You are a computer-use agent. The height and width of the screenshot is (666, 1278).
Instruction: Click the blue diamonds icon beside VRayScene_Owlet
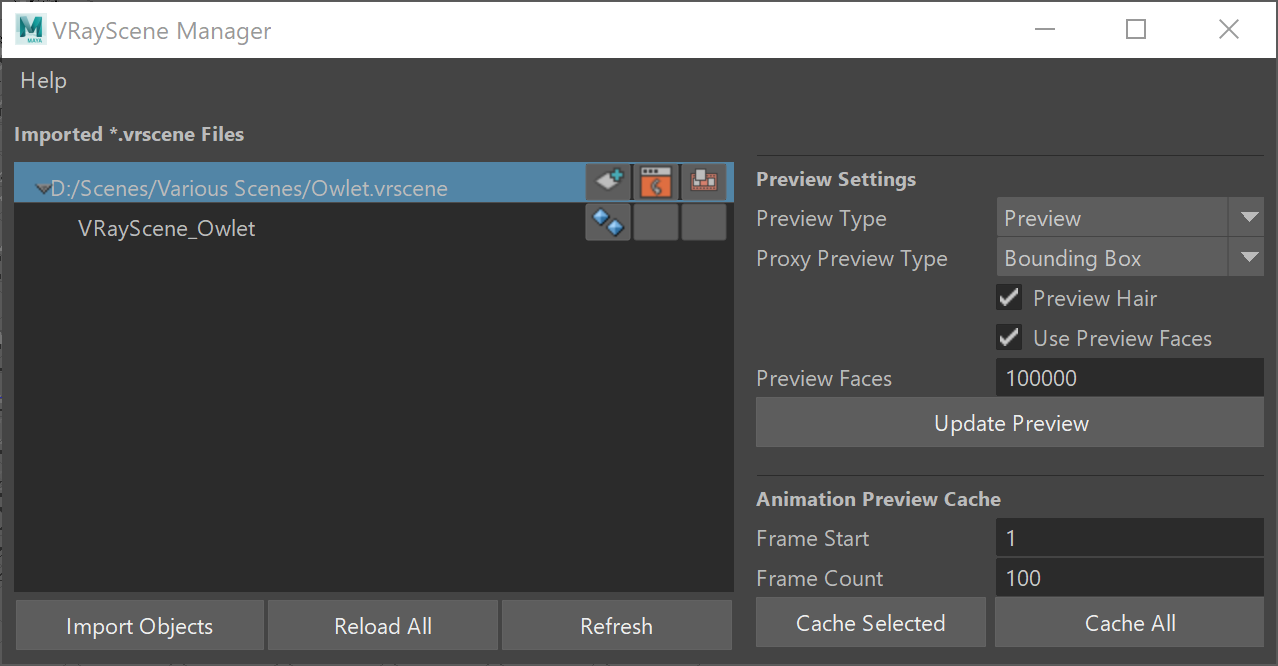[608, 222]
